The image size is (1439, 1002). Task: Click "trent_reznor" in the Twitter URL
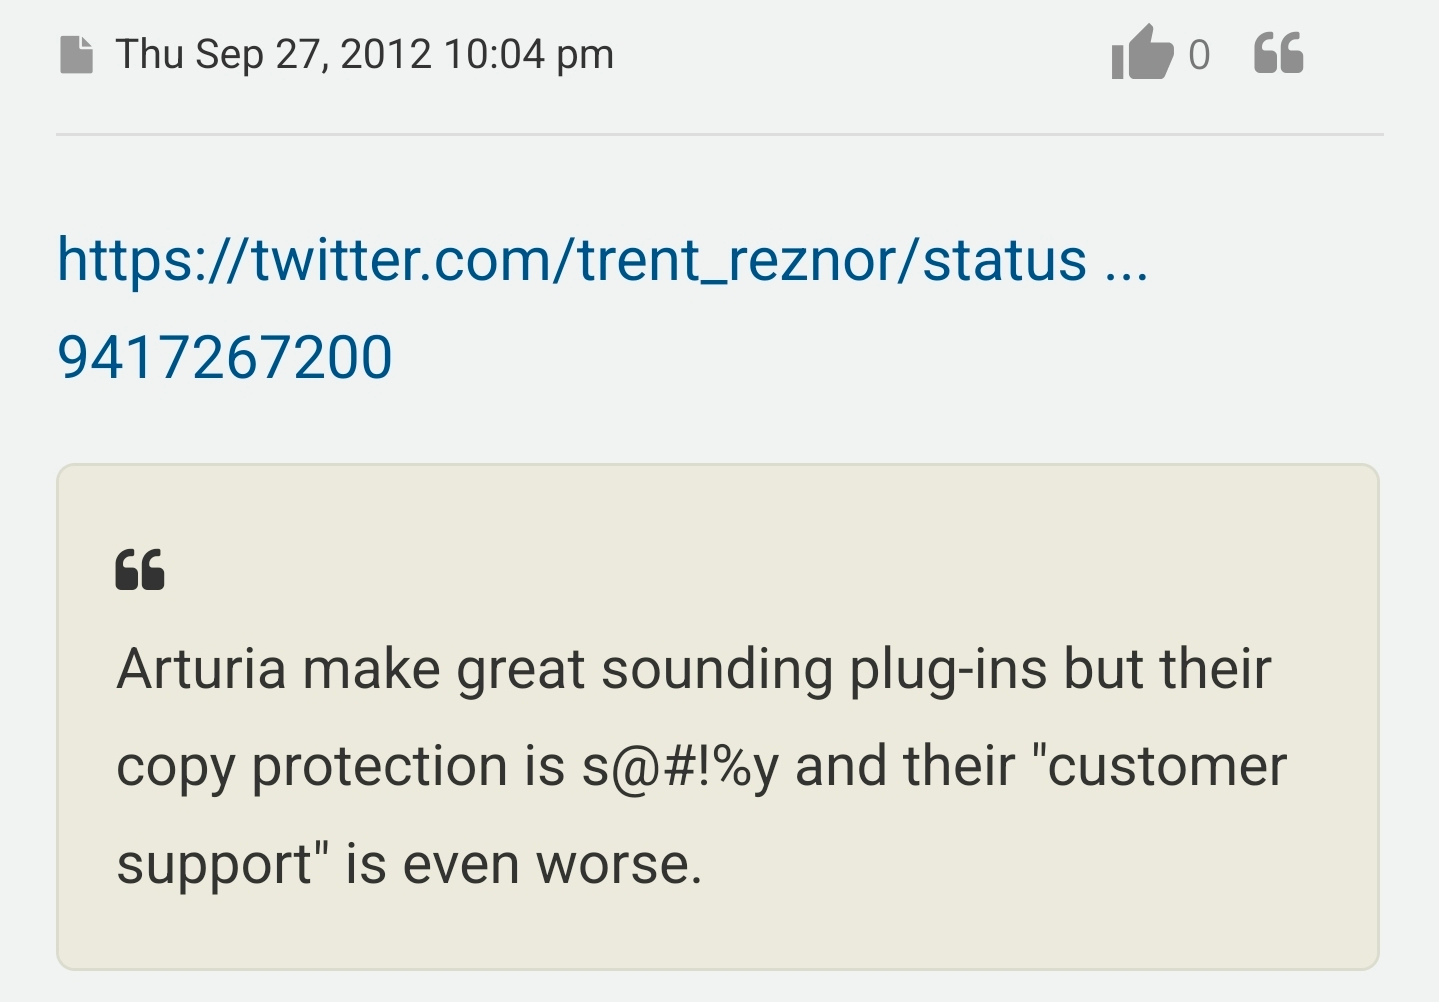point(738,260)
